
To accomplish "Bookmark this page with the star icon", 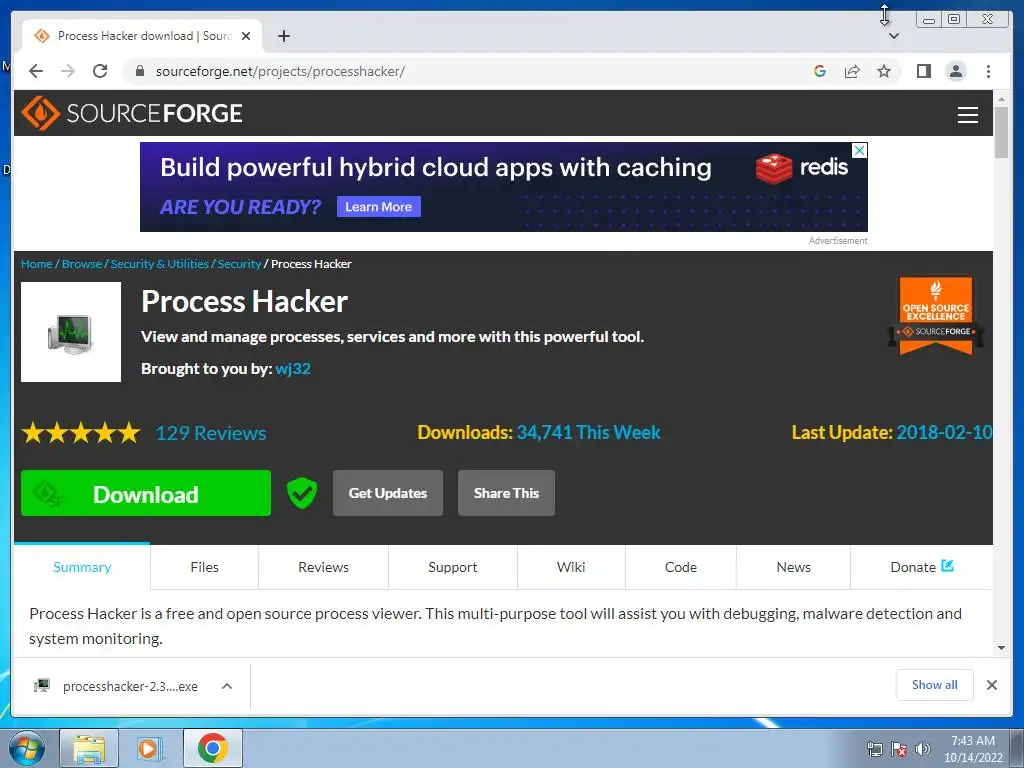I will pyautogui.click(x=884, y=71).
